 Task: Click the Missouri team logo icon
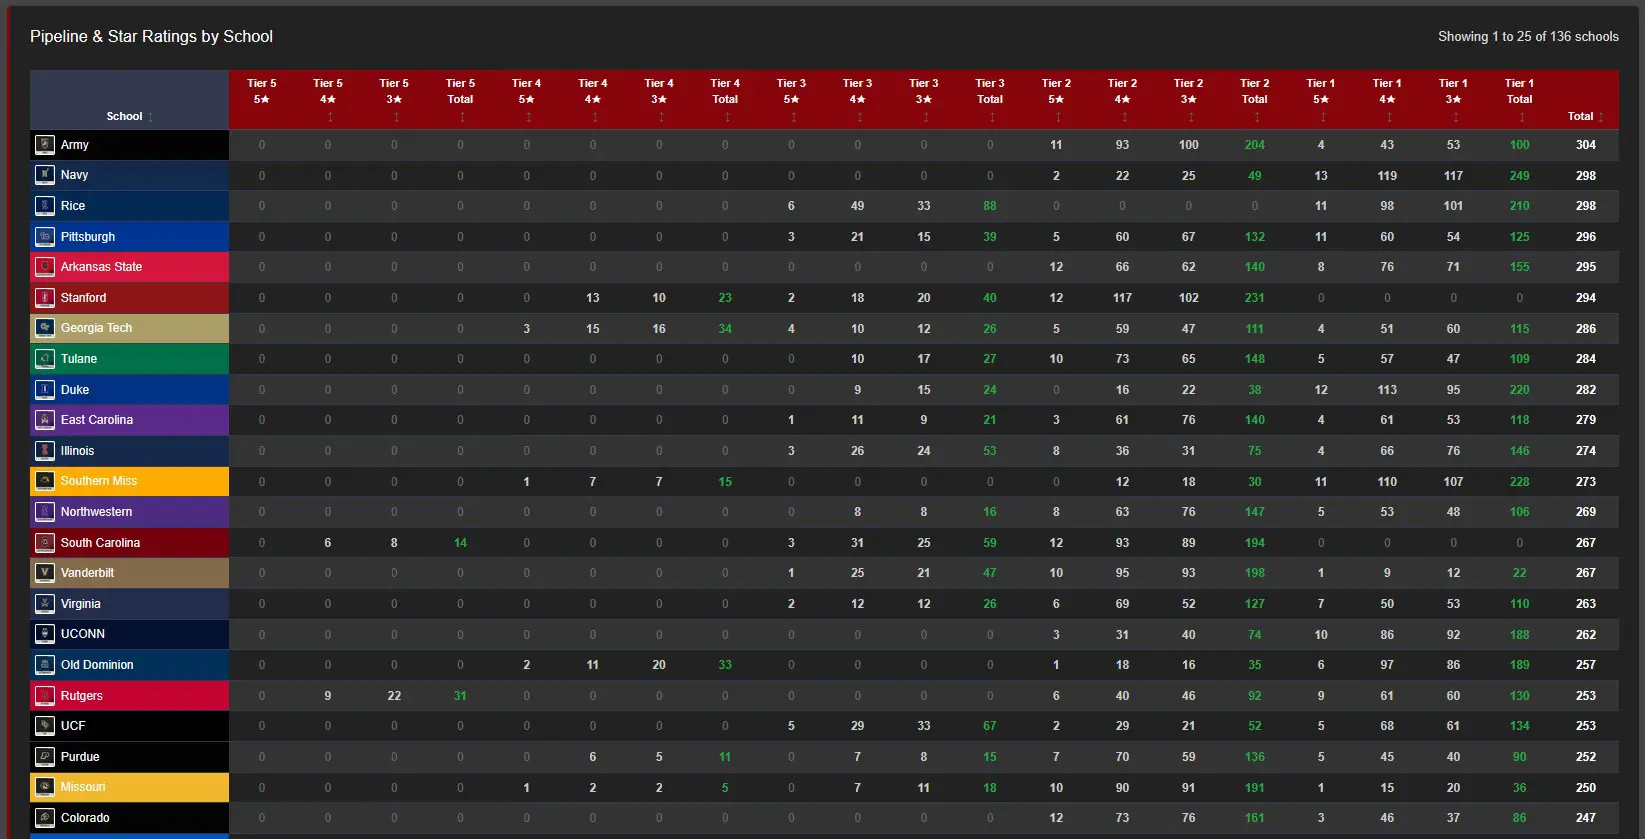45,787
